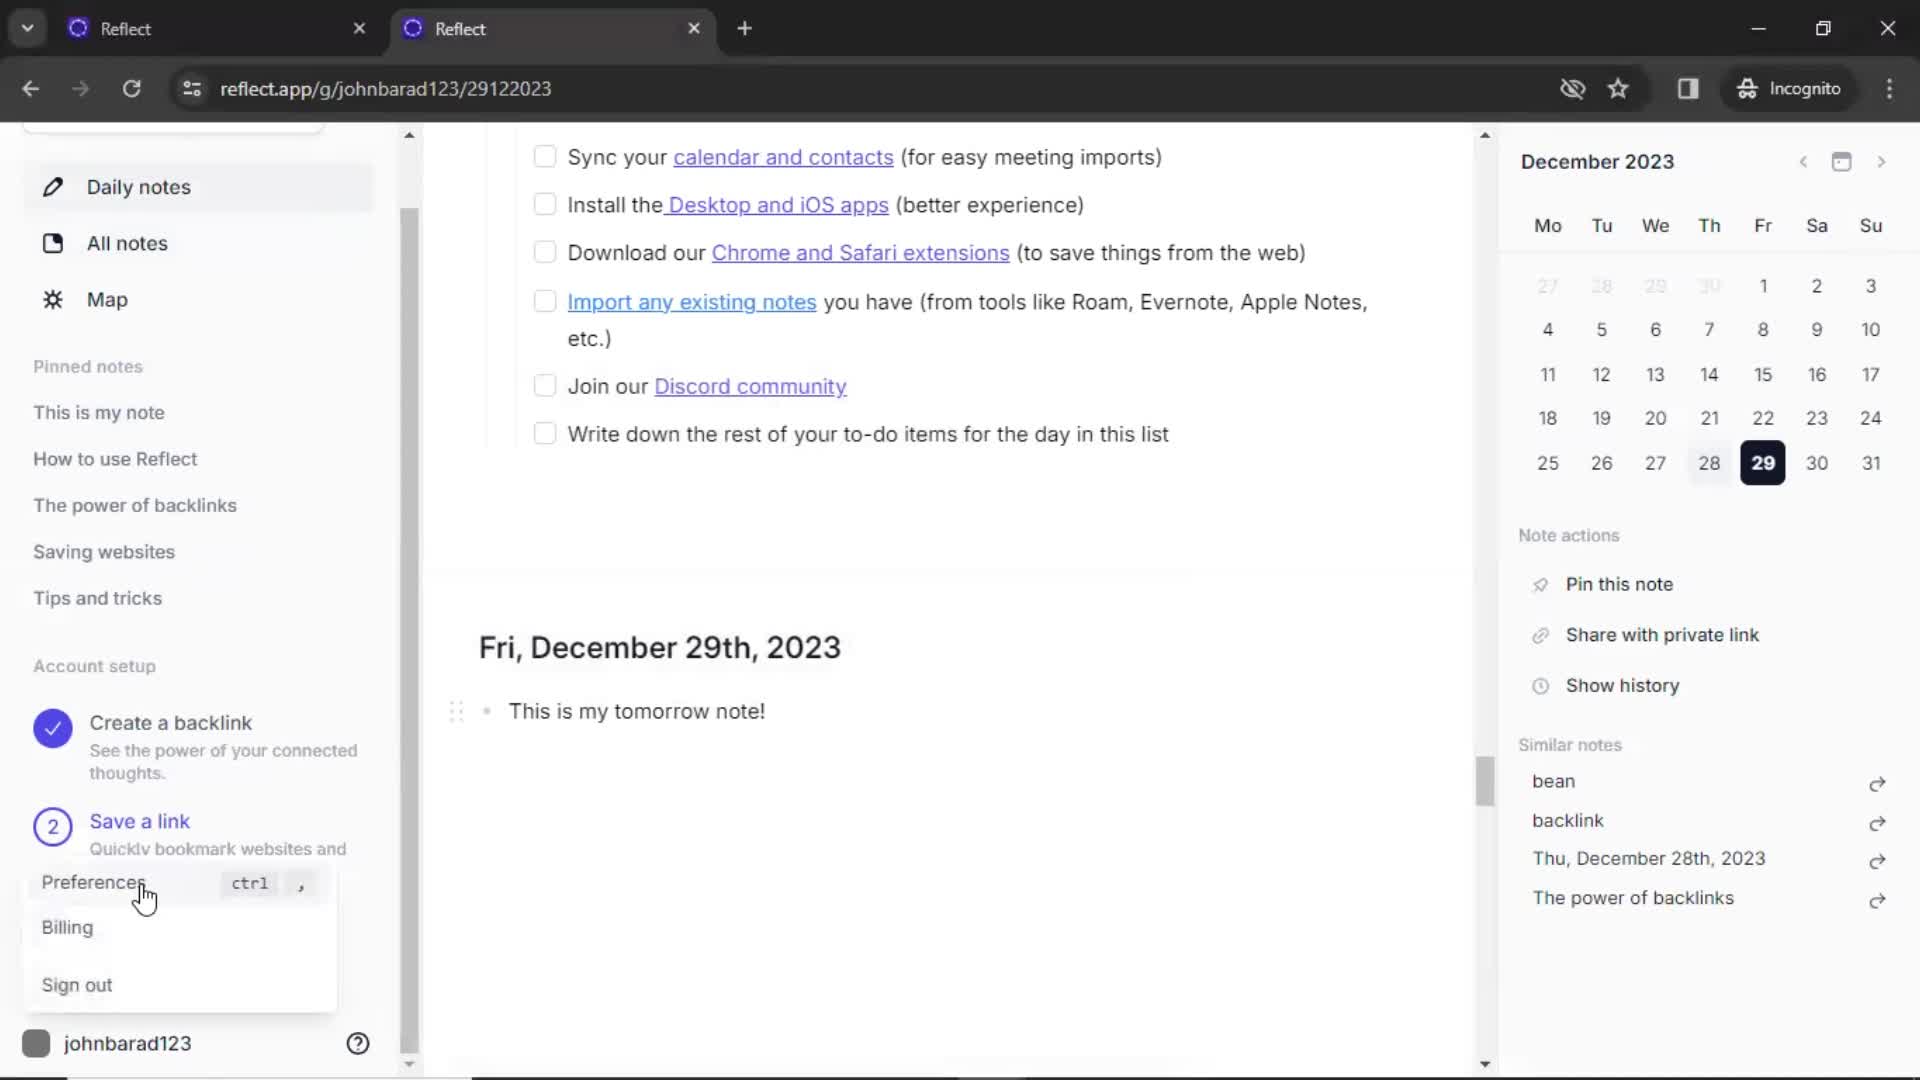The image size is (1920, 1080).
Task: Toggle the Desktop and iOS apps checkbox
Action: pos(545,204)
